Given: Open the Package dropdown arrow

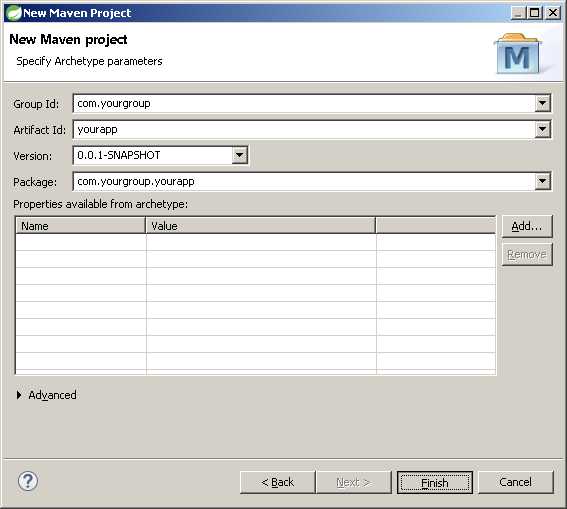Looking at the screenshot, I should coord(542,181).
